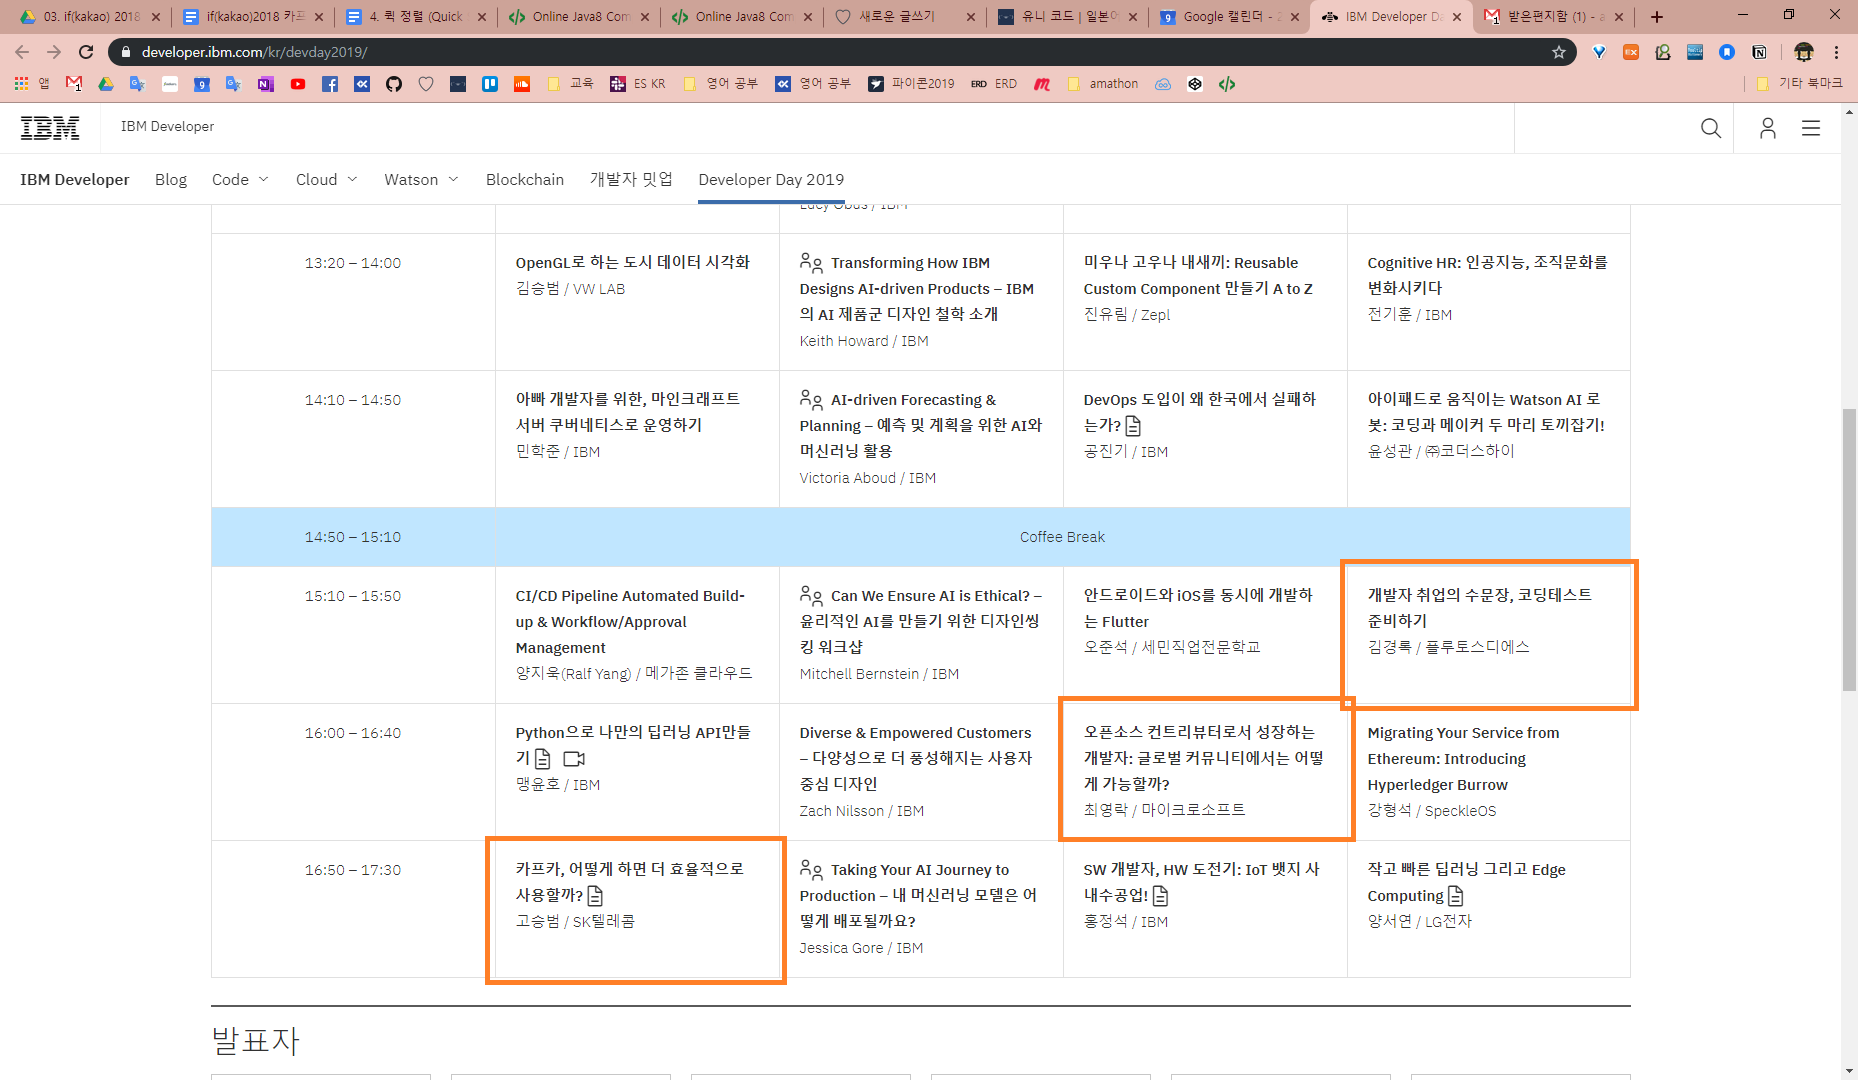Click the address bar URL field

840,52
